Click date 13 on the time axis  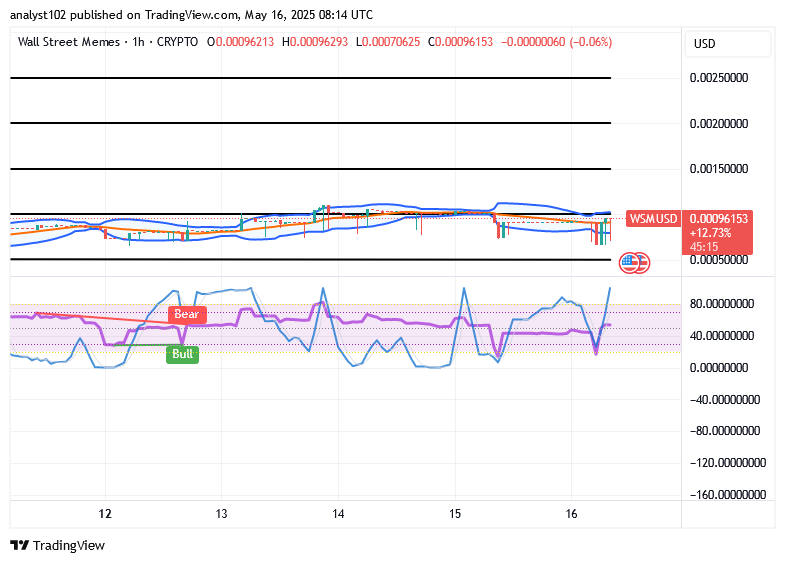click(x=221, y=514)
